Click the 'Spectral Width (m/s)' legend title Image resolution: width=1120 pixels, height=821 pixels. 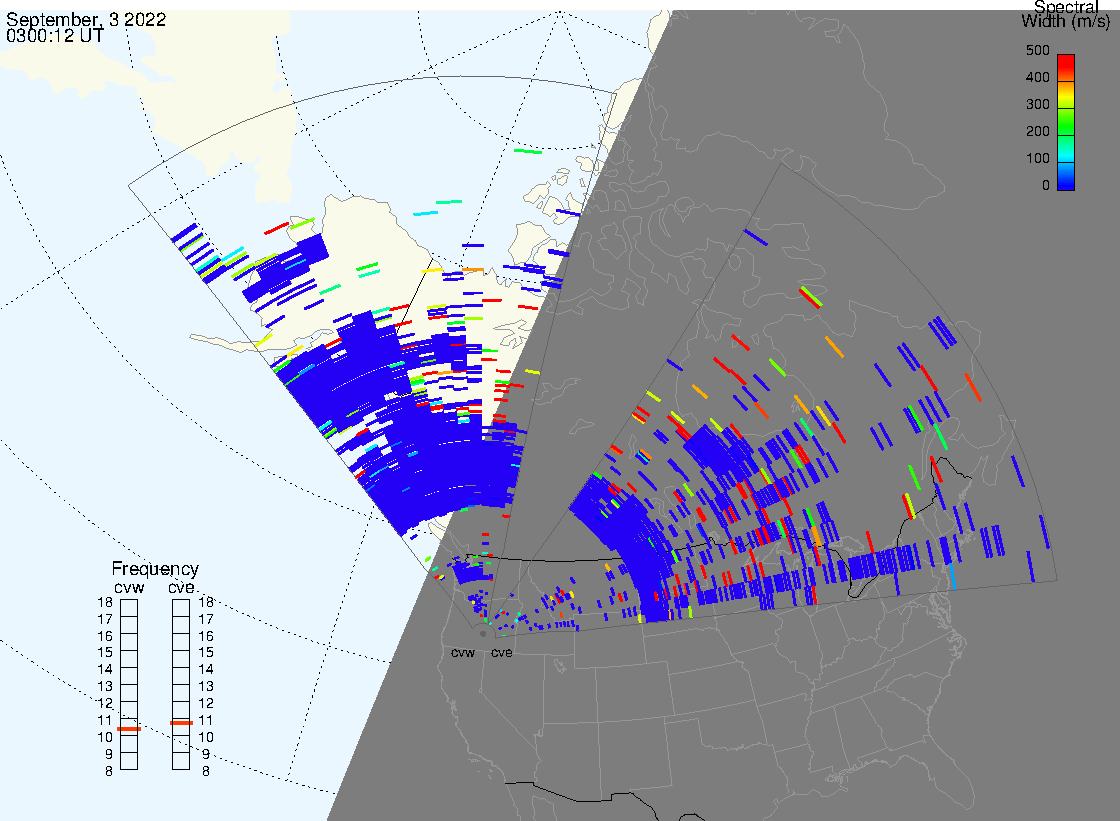pyautogui.click(x=1066, y=15)
